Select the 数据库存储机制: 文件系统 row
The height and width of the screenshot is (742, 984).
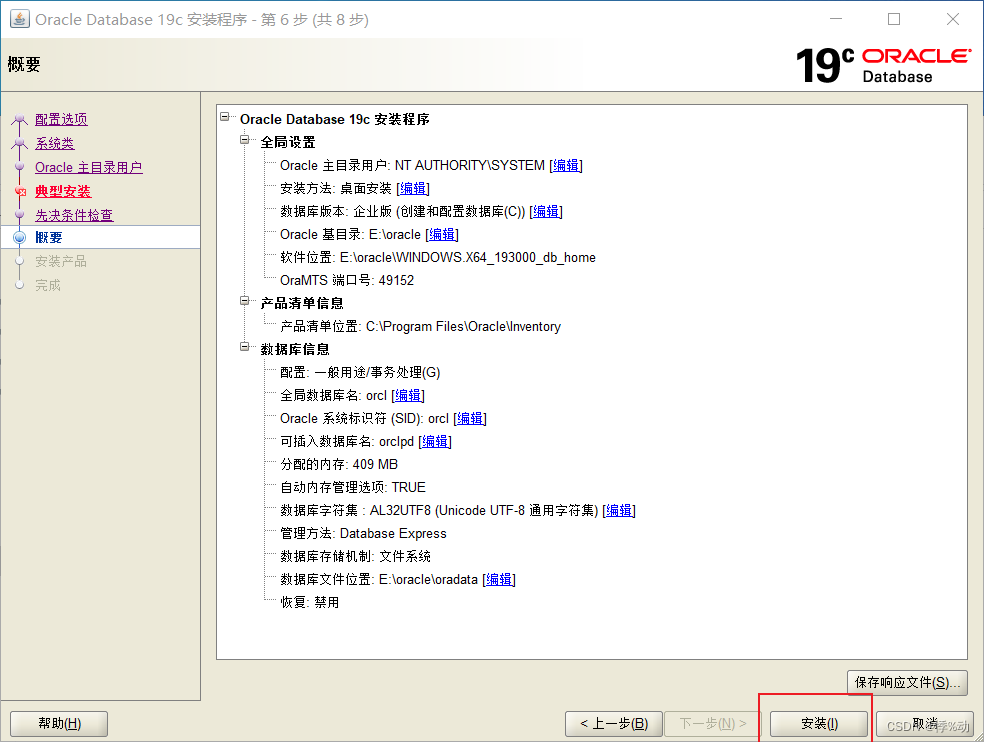pos(355,557)
